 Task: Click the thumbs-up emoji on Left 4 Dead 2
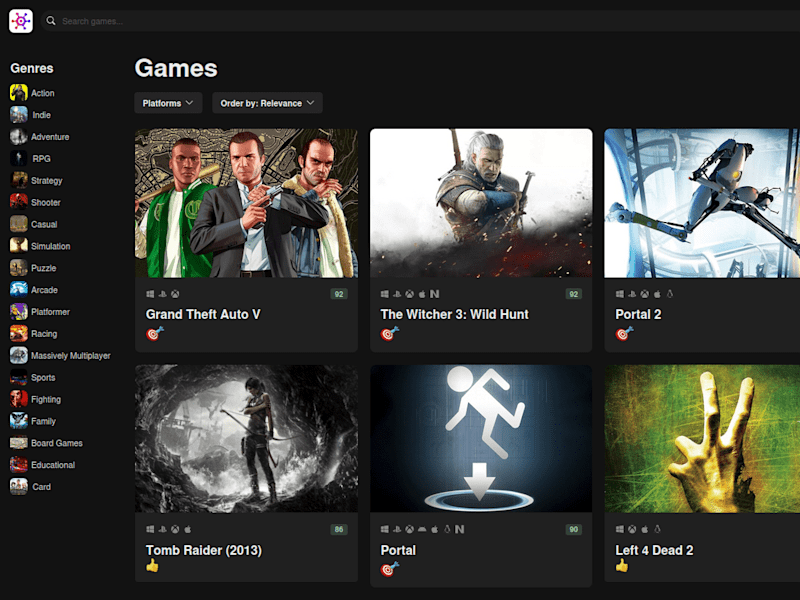(x=621, y=565)
